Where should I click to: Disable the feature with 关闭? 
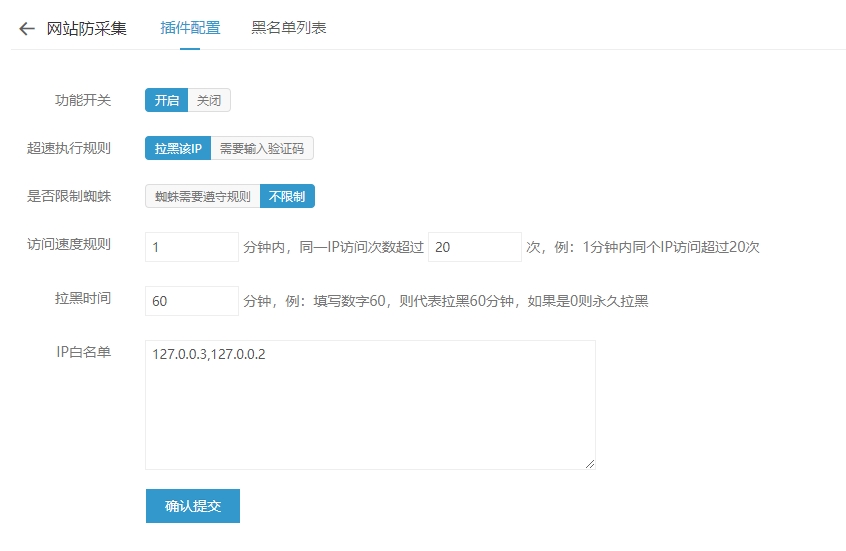point(209,100)
